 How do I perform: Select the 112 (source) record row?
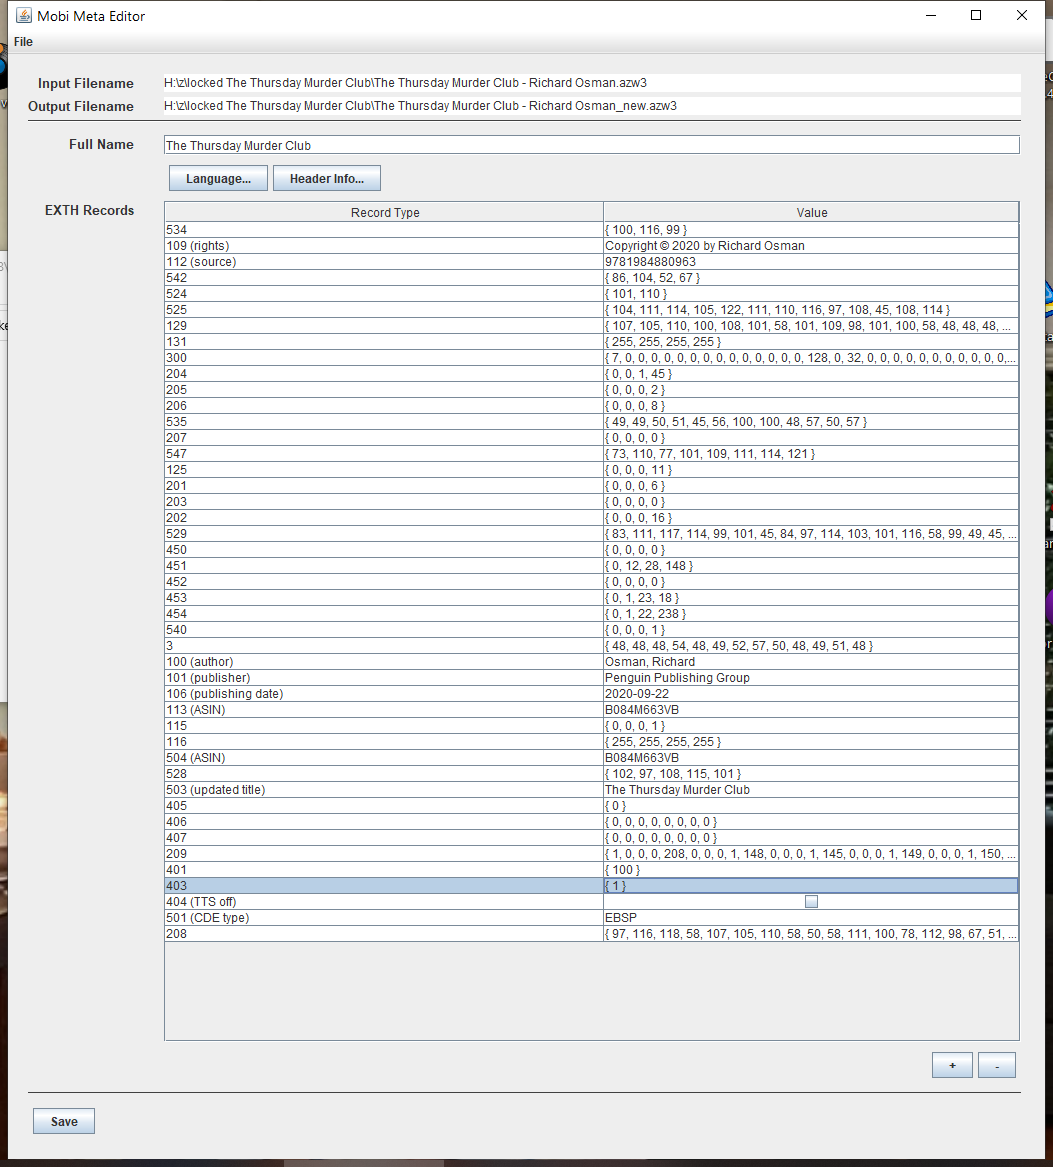[592, 262]
